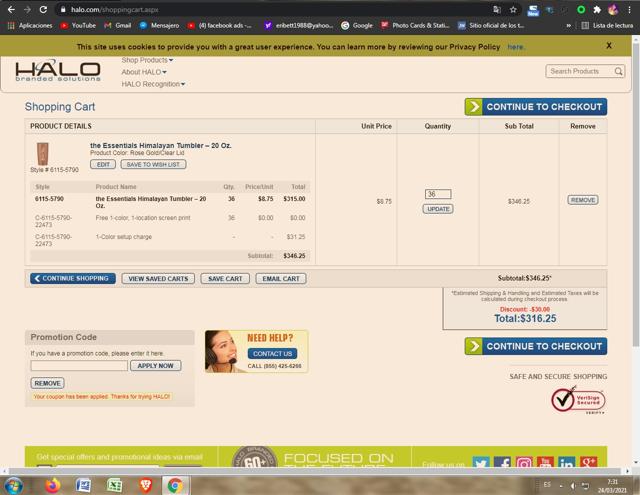Image resolution: width=640 pixels, height=495 pixels.
Task: Click the tumbler product thumbnail
Action: pos(42,153)
